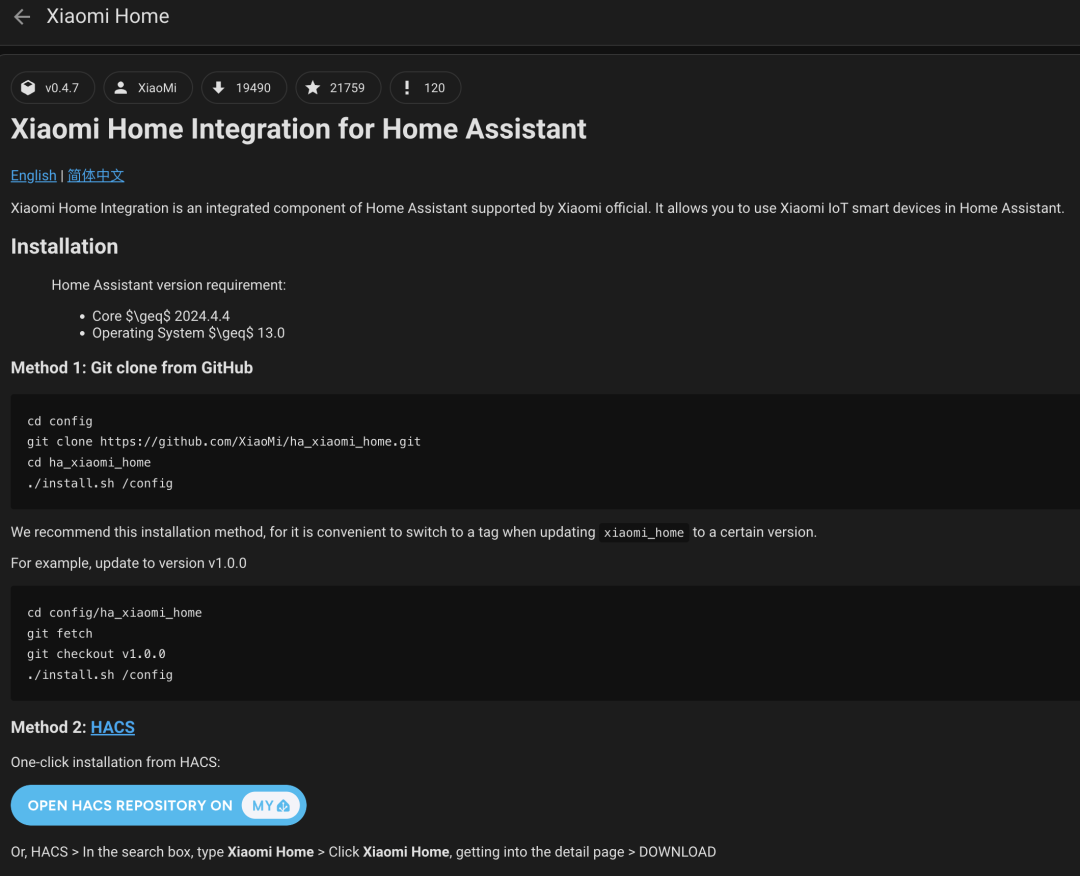Click the download arrow icon next to 19490
Viewport: 1080px width, 876px height.
(218, 87)
